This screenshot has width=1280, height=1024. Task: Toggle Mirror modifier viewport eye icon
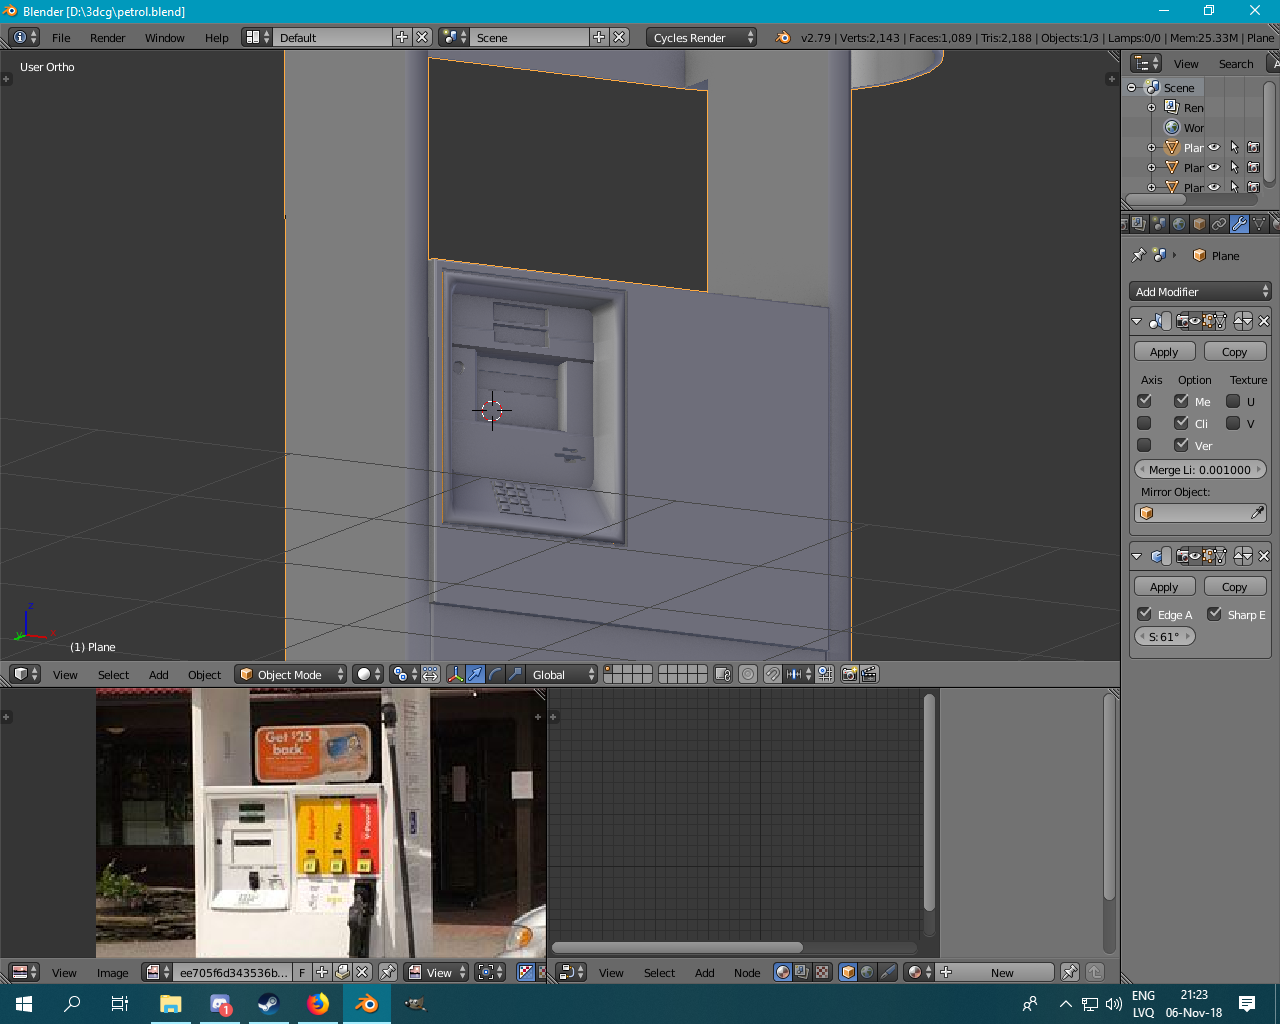[x=1195, y=321]
